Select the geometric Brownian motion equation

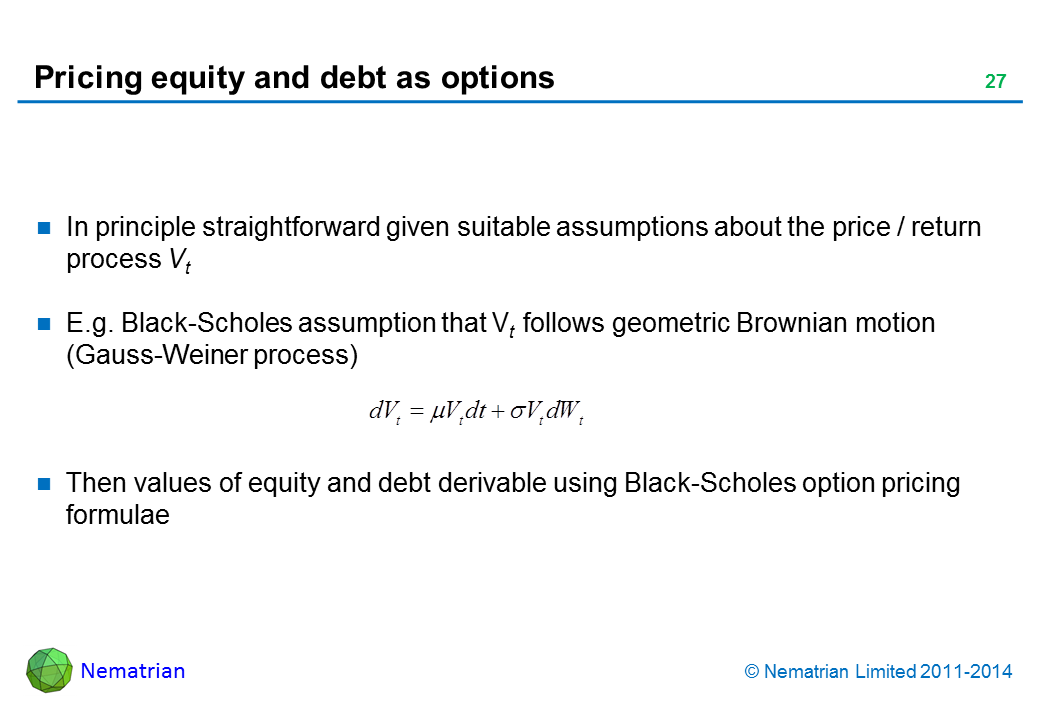(x=476, y=411)
